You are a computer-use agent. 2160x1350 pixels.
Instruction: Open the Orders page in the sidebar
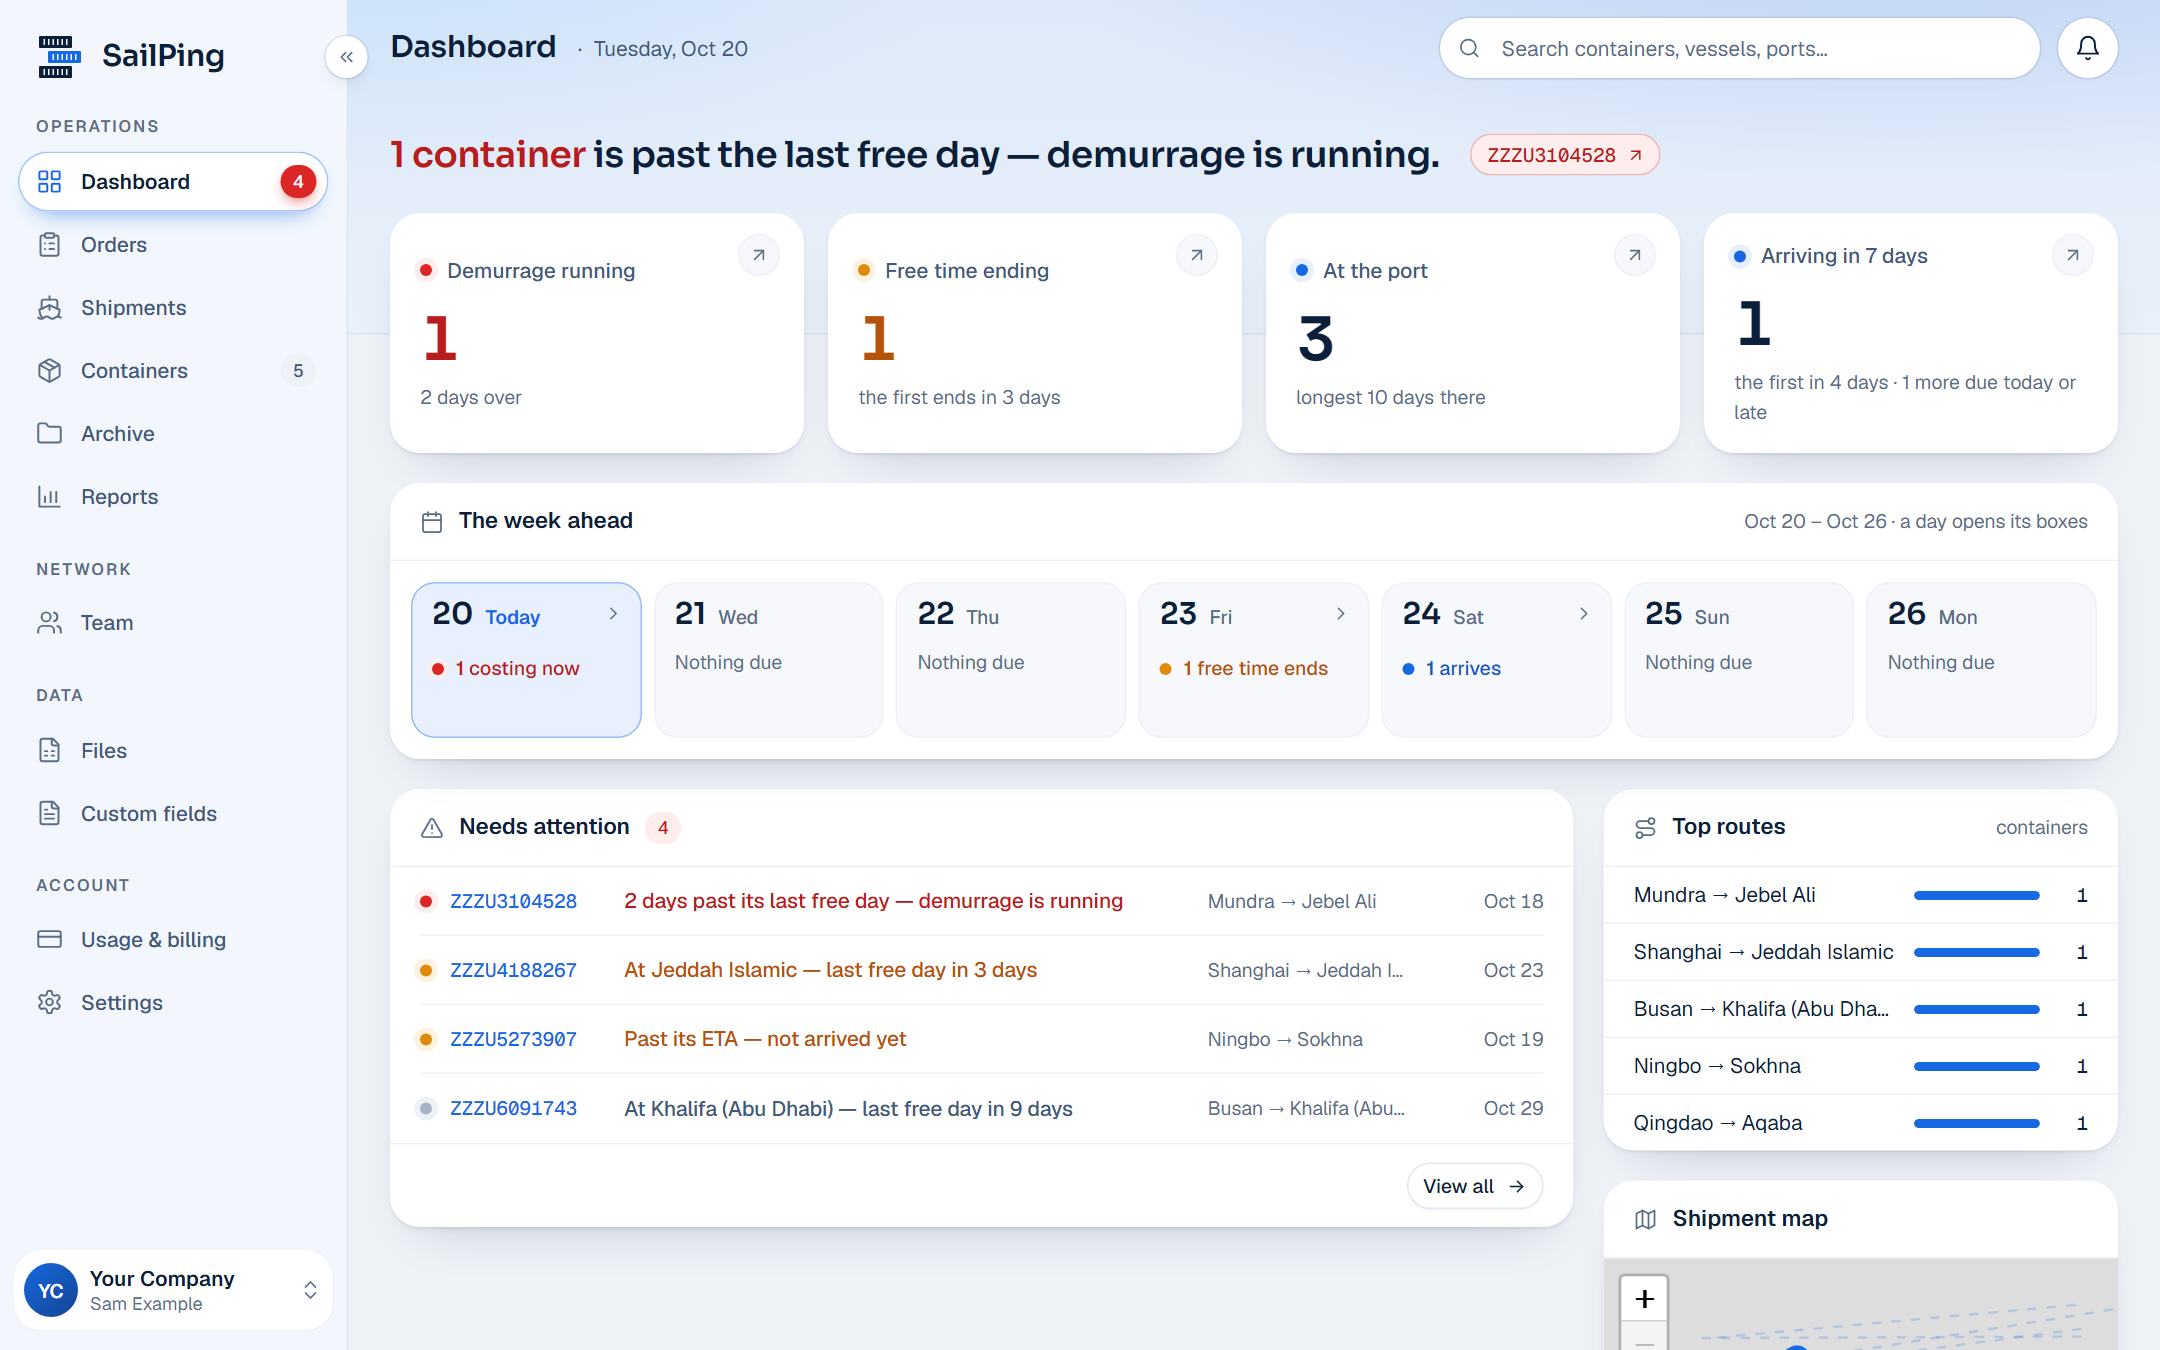pyautogui.click(x=173, y=245)
